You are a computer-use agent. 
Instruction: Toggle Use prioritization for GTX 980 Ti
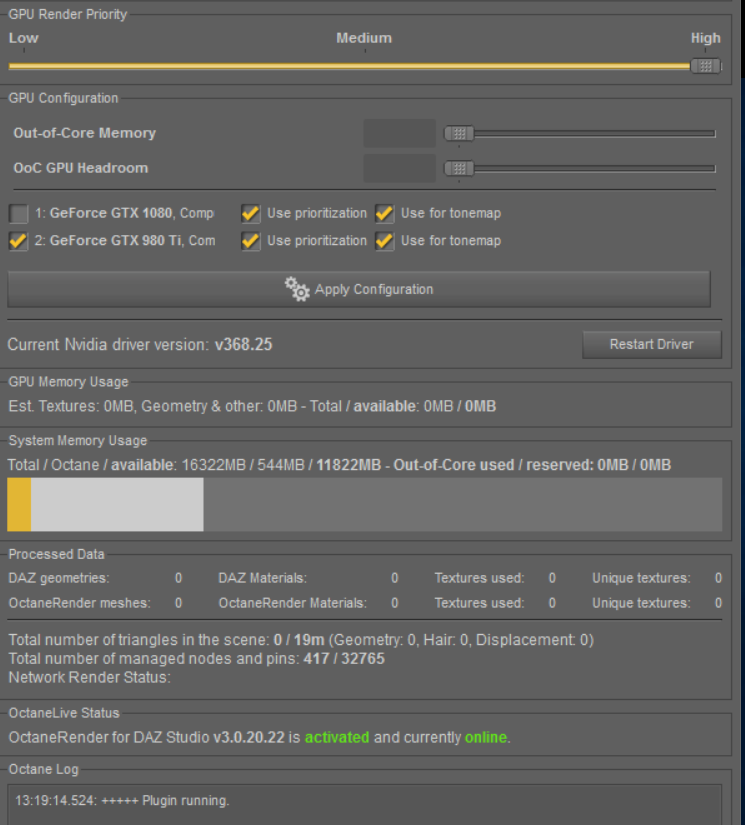coord(251,241)
